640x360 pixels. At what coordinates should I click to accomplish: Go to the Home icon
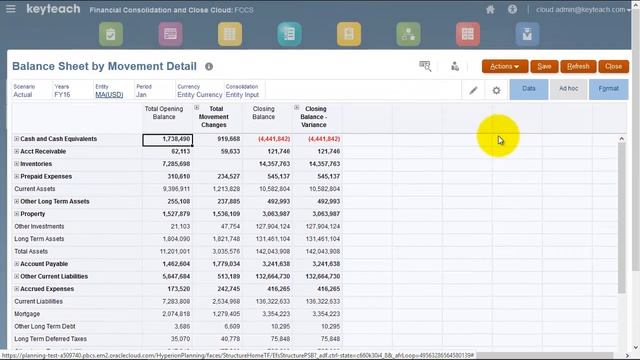[490, 9]
